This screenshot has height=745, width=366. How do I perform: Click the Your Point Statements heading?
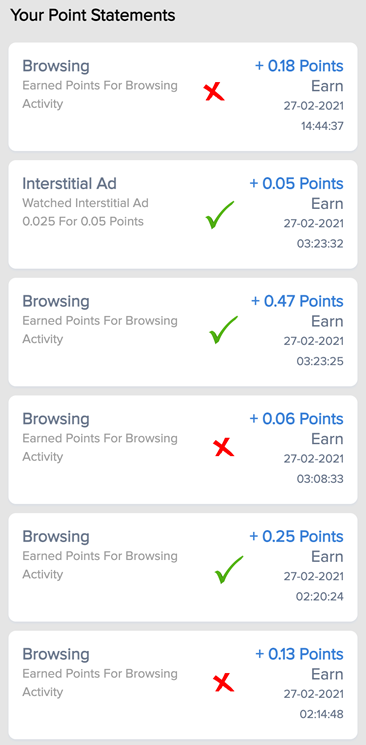click(x=93, y=16)
